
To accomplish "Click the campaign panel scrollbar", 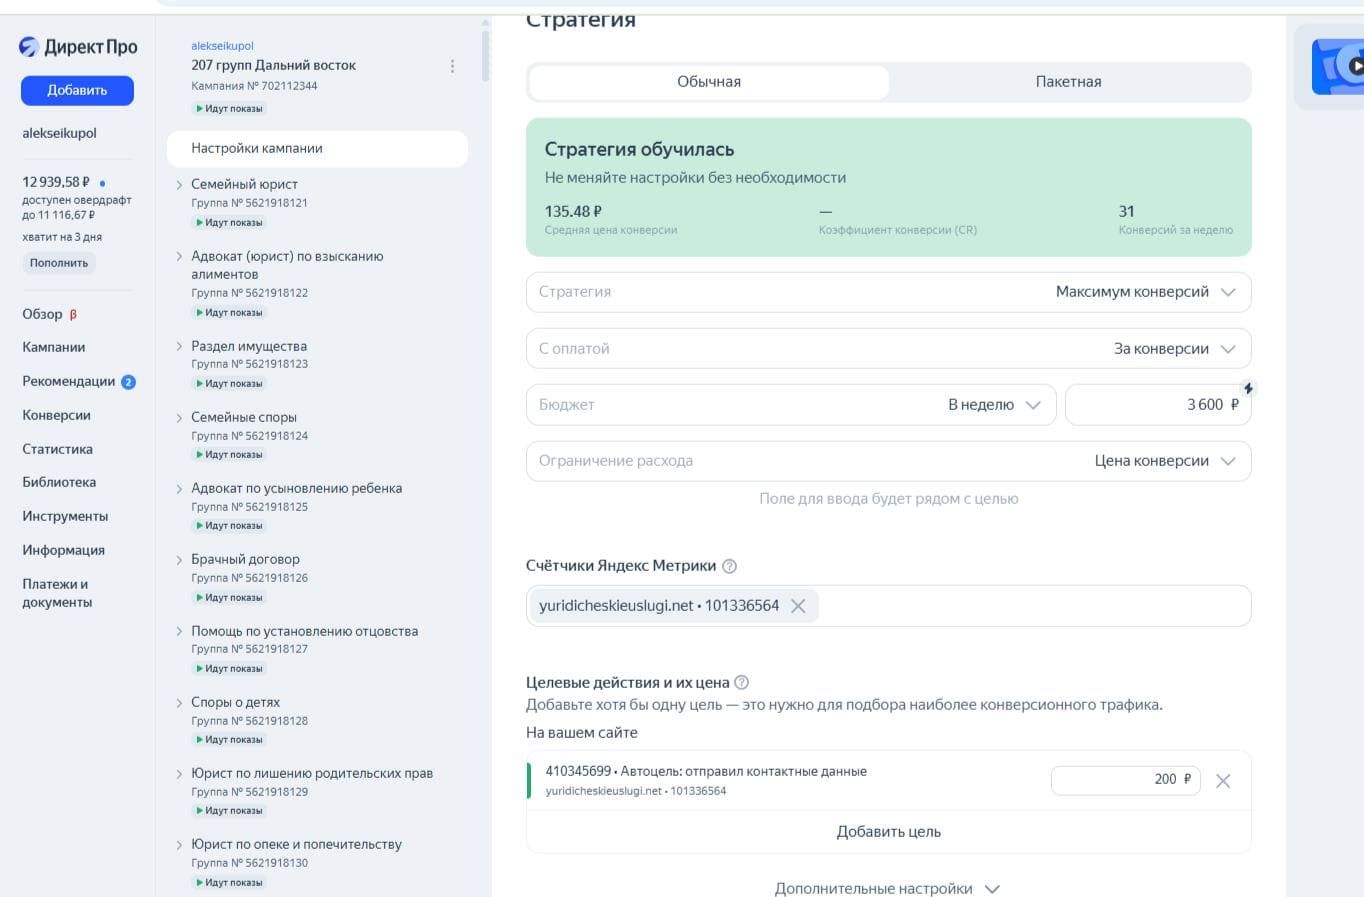I will [486, 55].
